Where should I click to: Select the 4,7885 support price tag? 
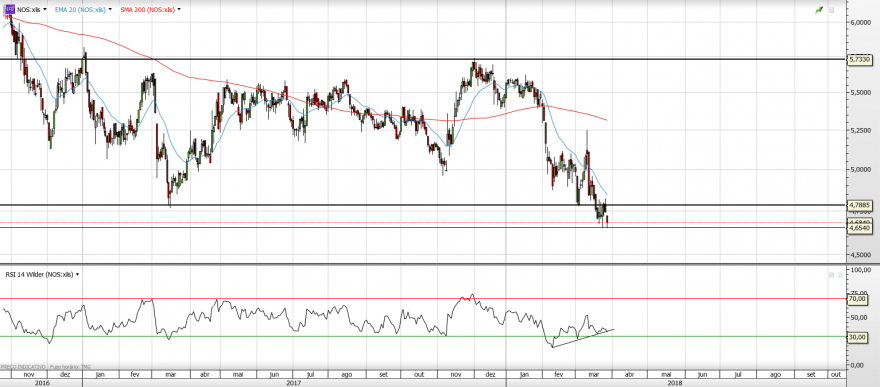tap(859, 205)
